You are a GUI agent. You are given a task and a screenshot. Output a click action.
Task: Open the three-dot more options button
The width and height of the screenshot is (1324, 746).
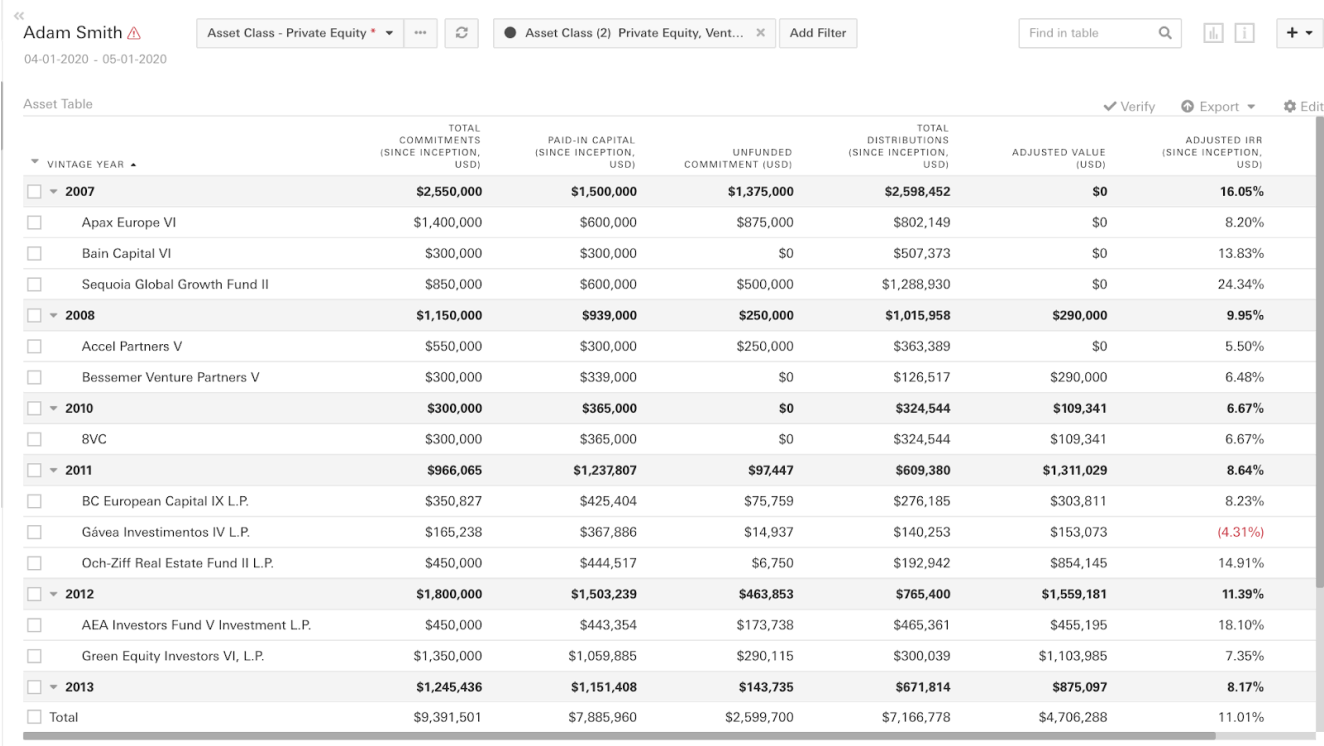pos(420,33)
